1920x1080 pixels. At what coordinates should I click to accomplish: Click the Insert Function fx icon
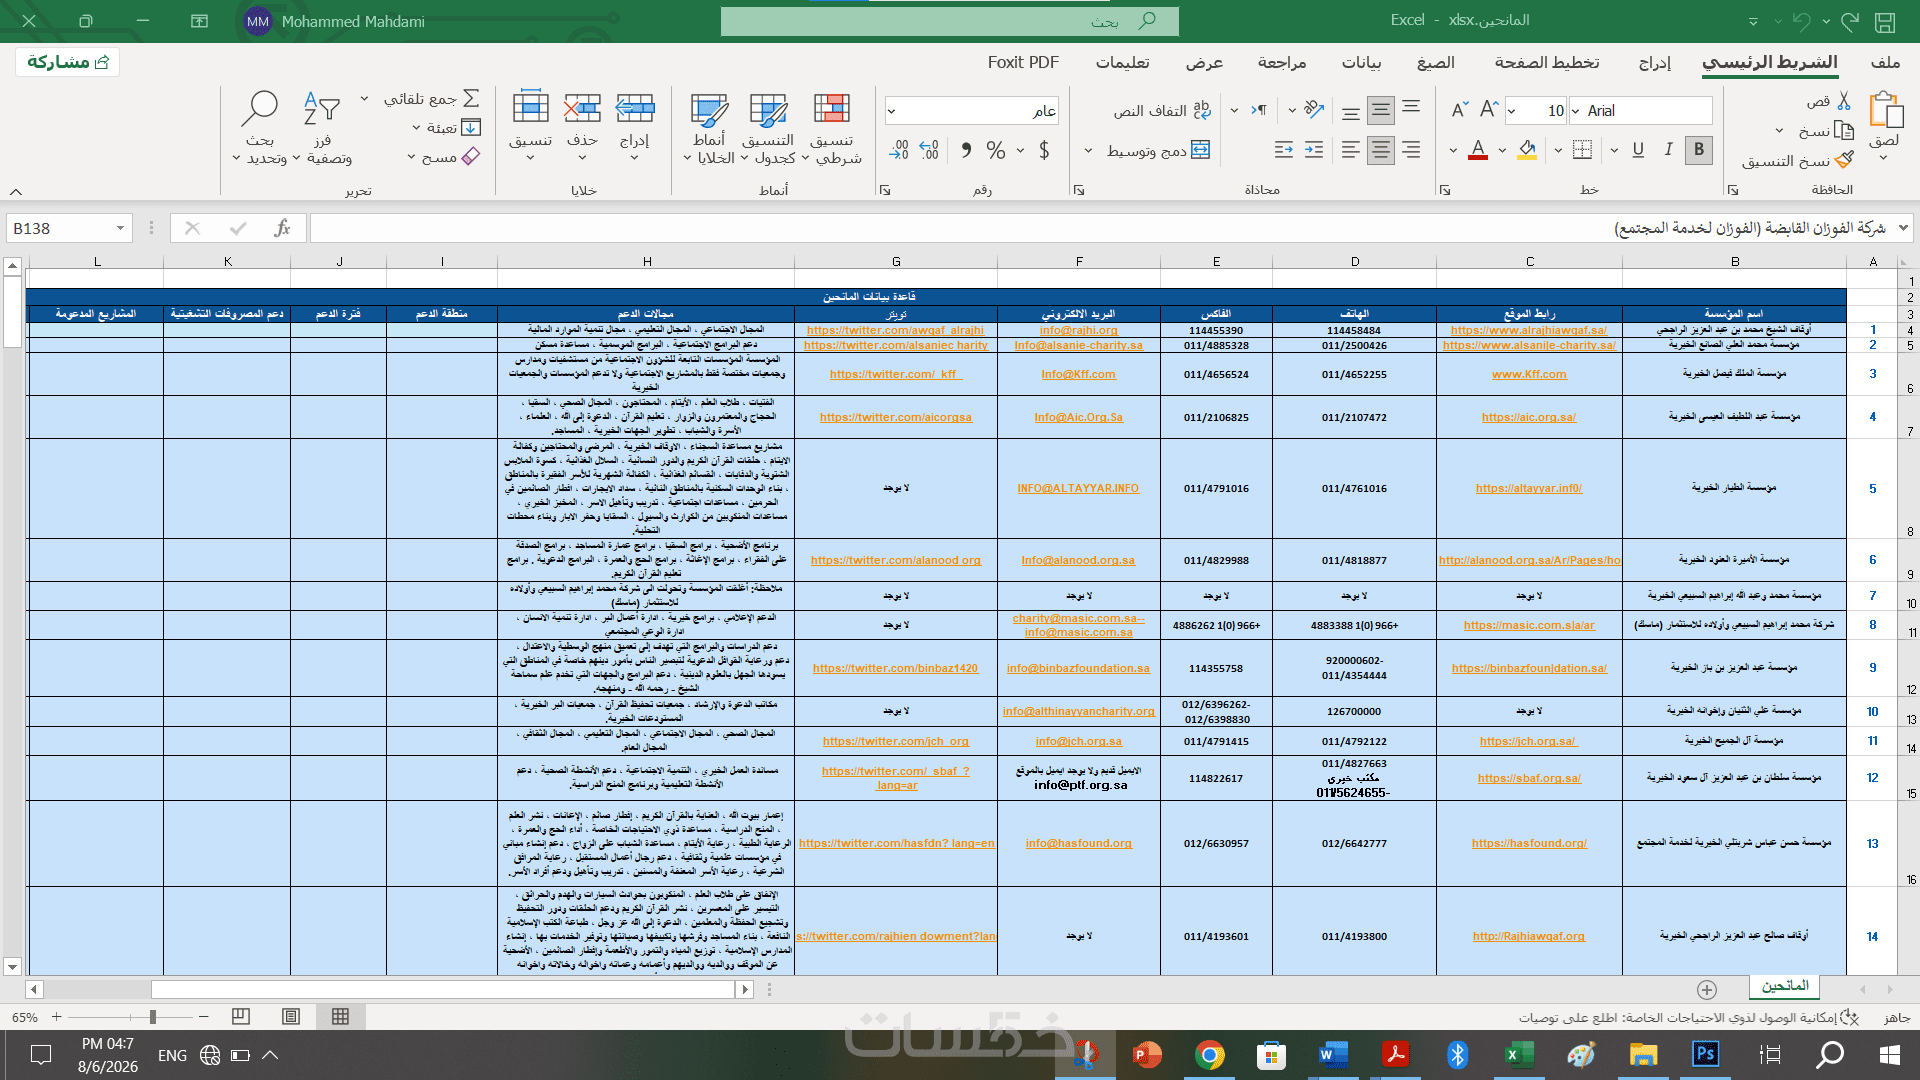click(282, 228)
